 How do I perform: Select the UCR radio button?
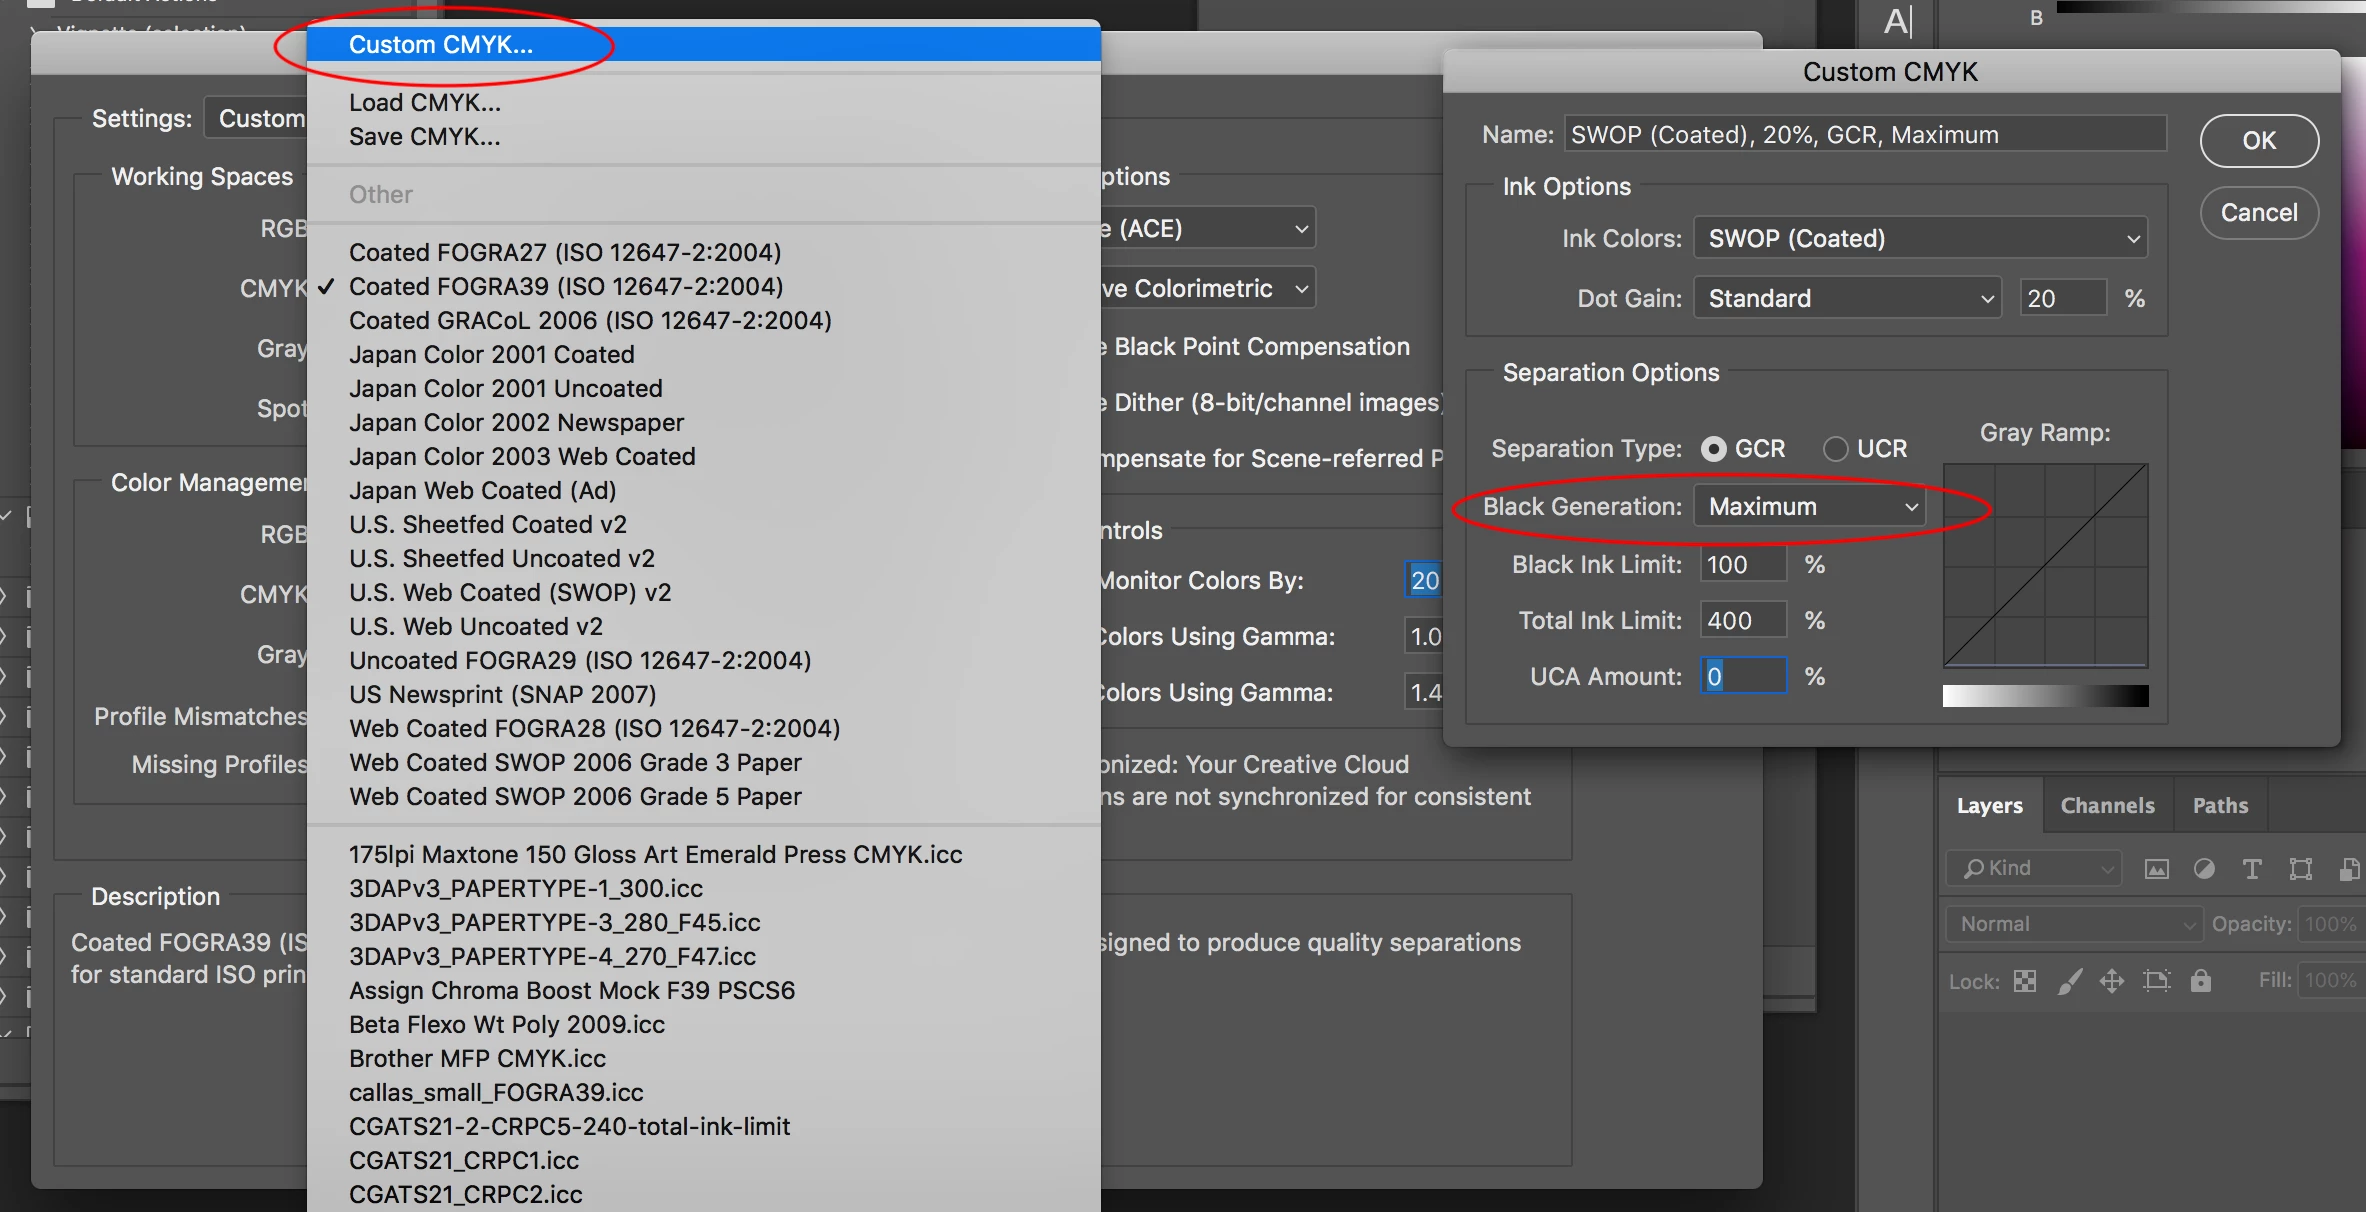1836,449
